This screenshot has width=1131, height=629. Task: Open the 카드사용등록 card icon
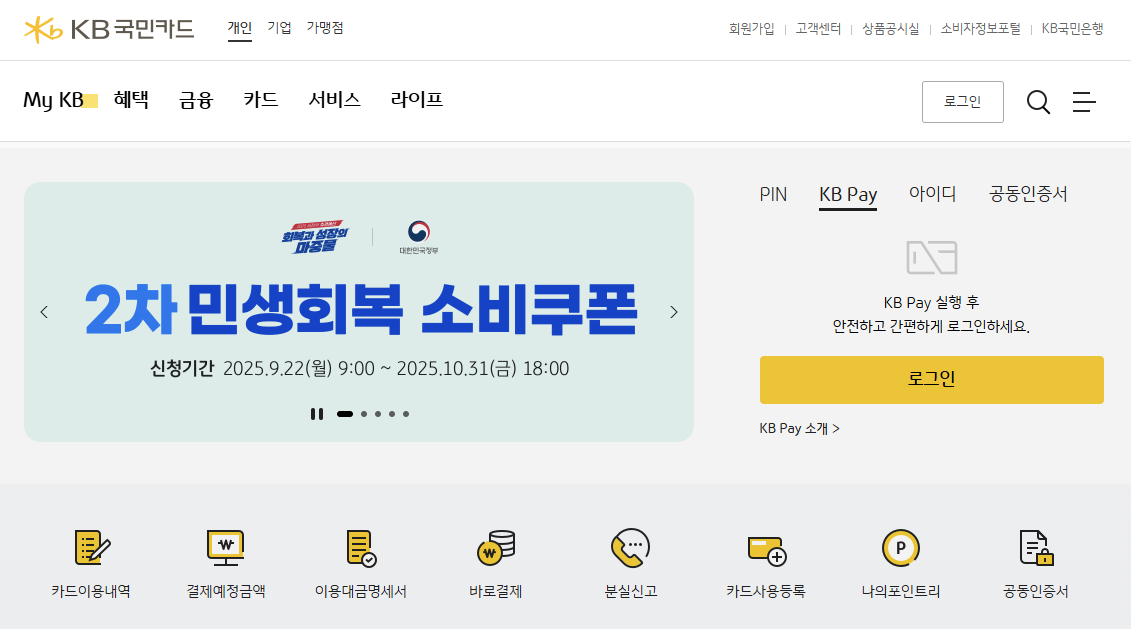point(766,550)
